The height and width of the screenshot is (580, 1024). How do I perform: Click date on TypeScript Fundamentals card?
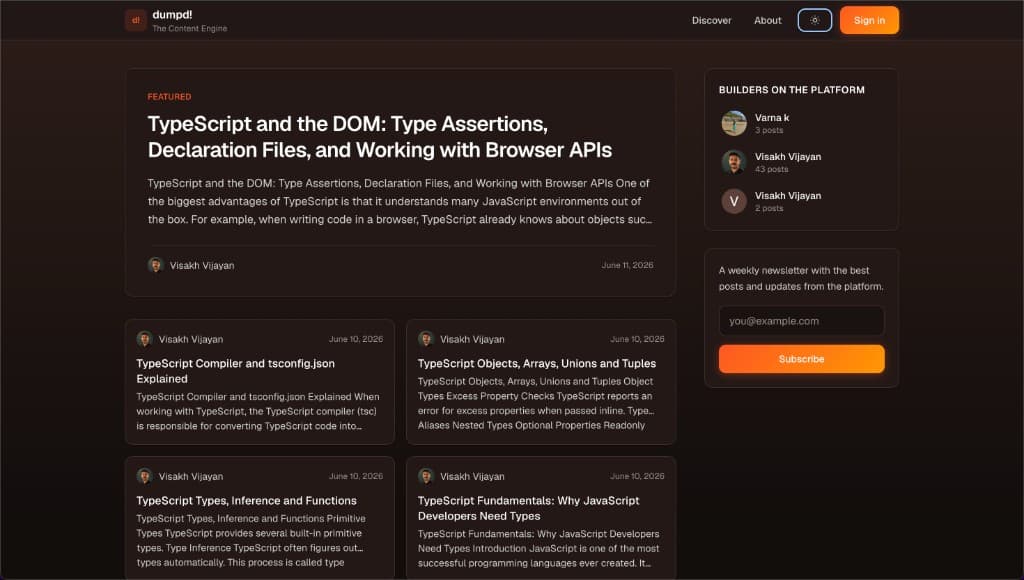(637, 476)
